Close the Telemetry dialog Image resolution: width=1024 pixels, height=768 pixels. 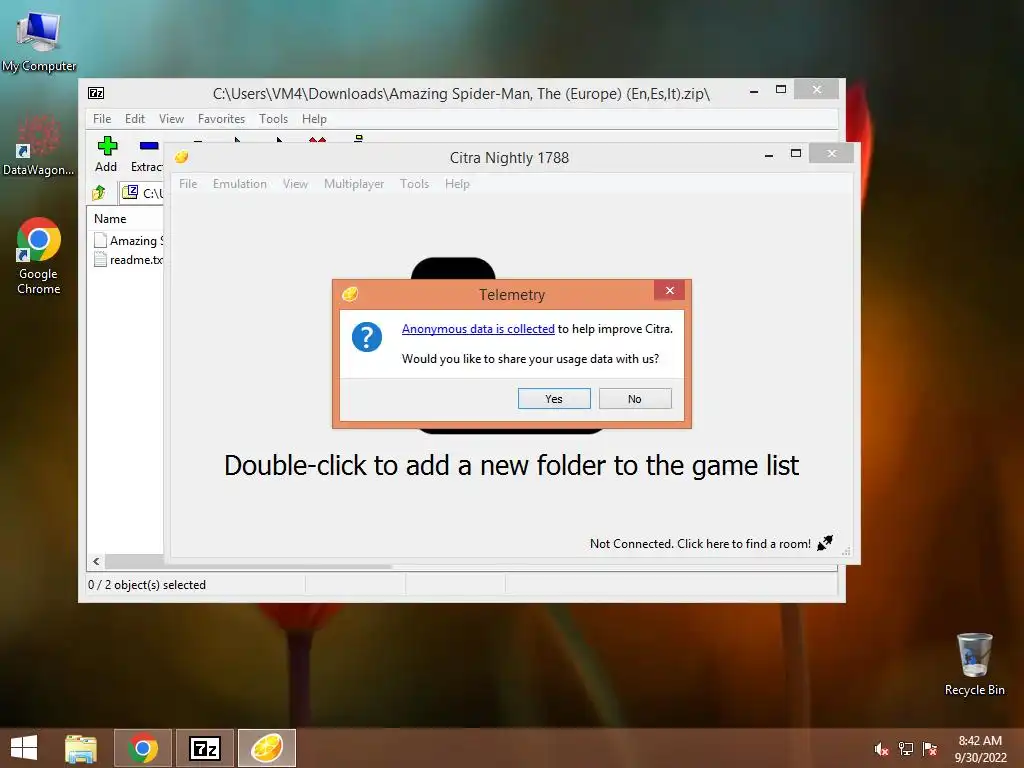[669, 291]
